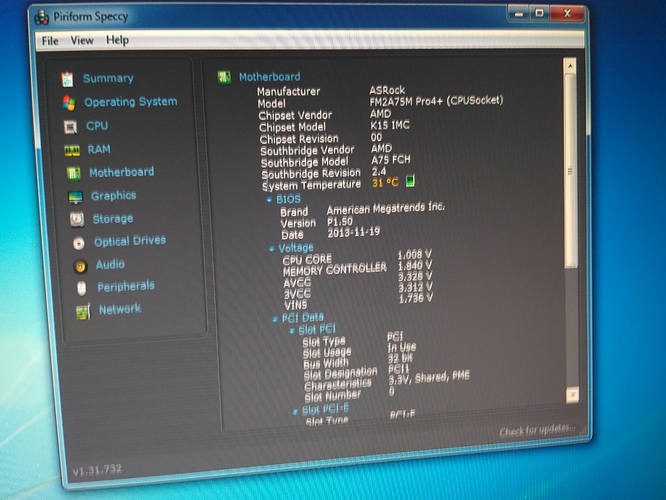This screenshot has height=500, width=666.
Task: Collapse the Slot PCI-E tree node
Action: pyautogui.click(x=295, y=412)
